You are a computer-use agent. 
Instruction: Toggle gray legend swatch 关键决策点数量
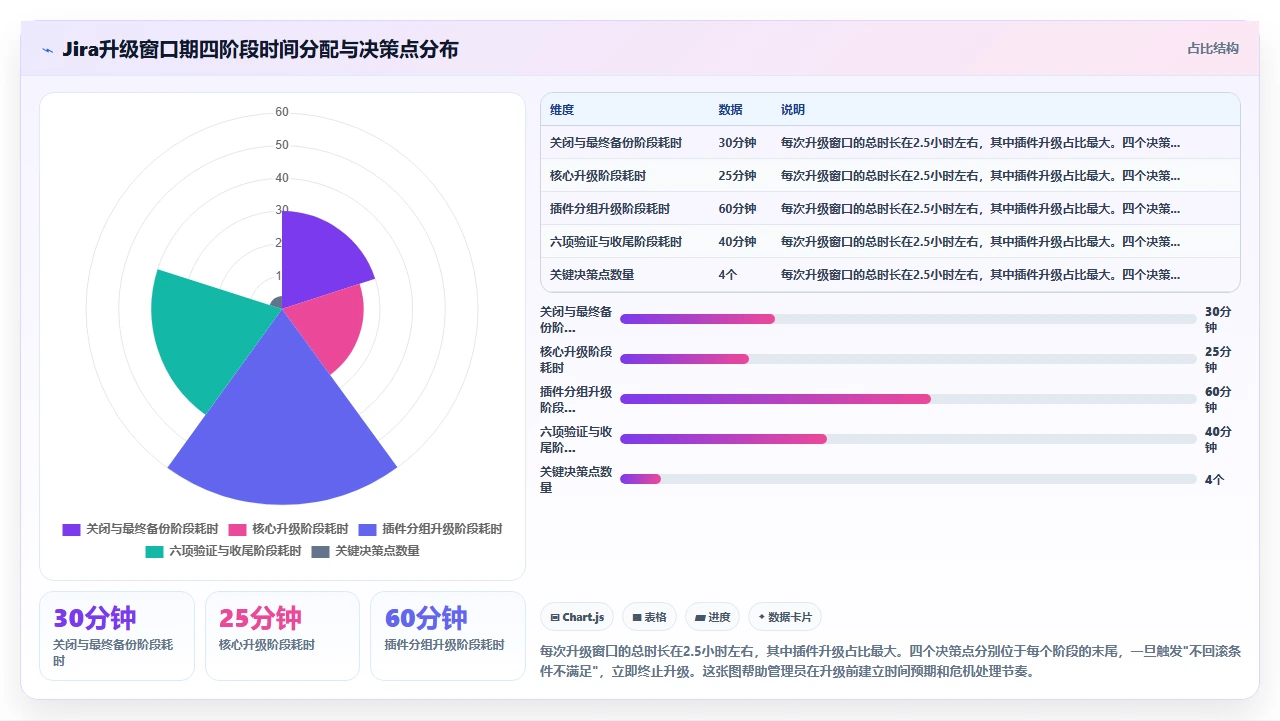pyautogui.click(x=320, y=551)
